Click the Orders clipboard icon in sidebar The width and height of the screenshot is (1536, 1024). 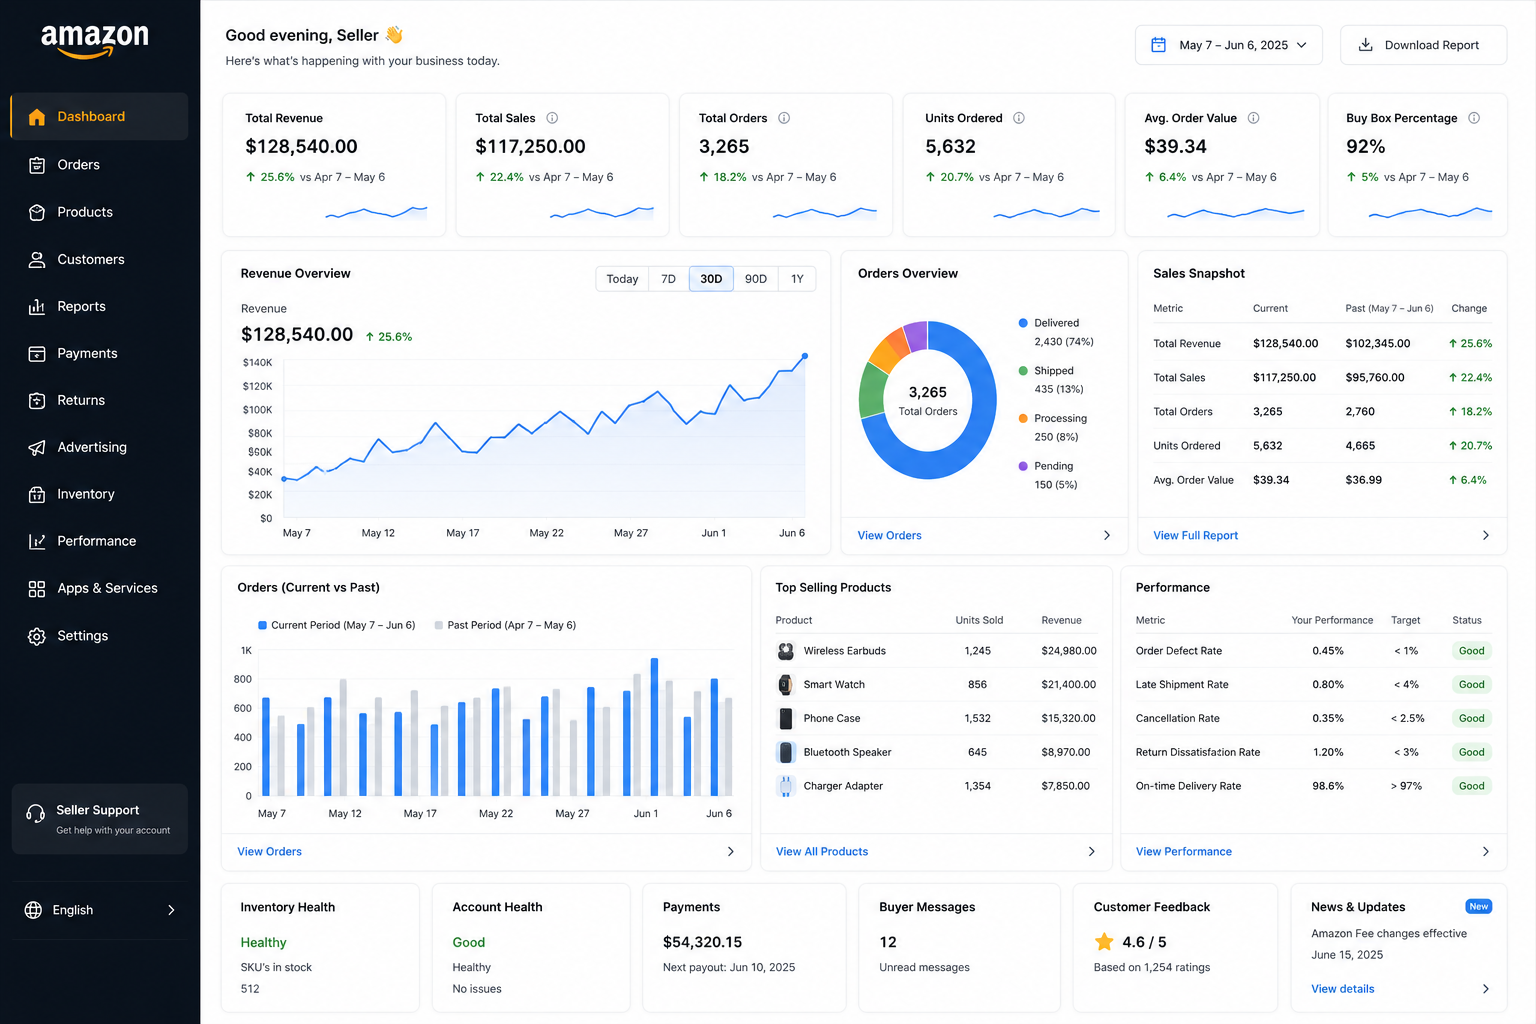pos(37,165)
